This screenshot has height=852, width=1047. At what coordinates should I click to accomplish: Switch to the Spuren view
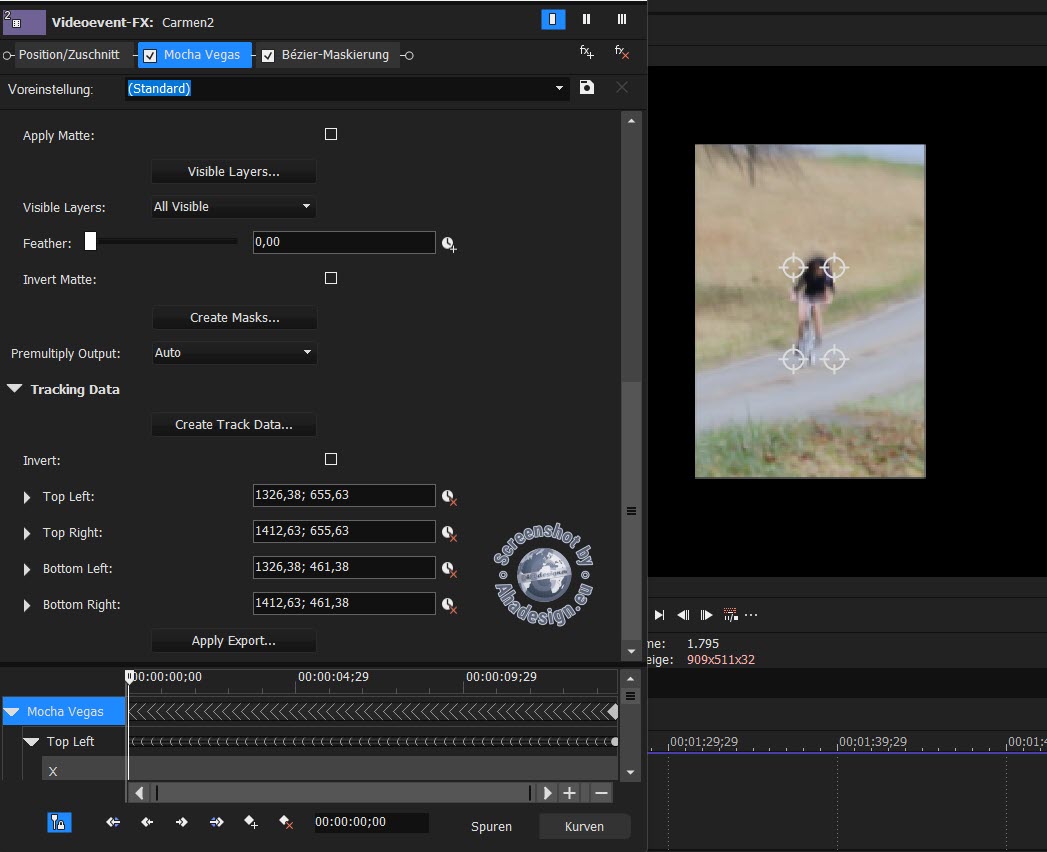point(491,827)
